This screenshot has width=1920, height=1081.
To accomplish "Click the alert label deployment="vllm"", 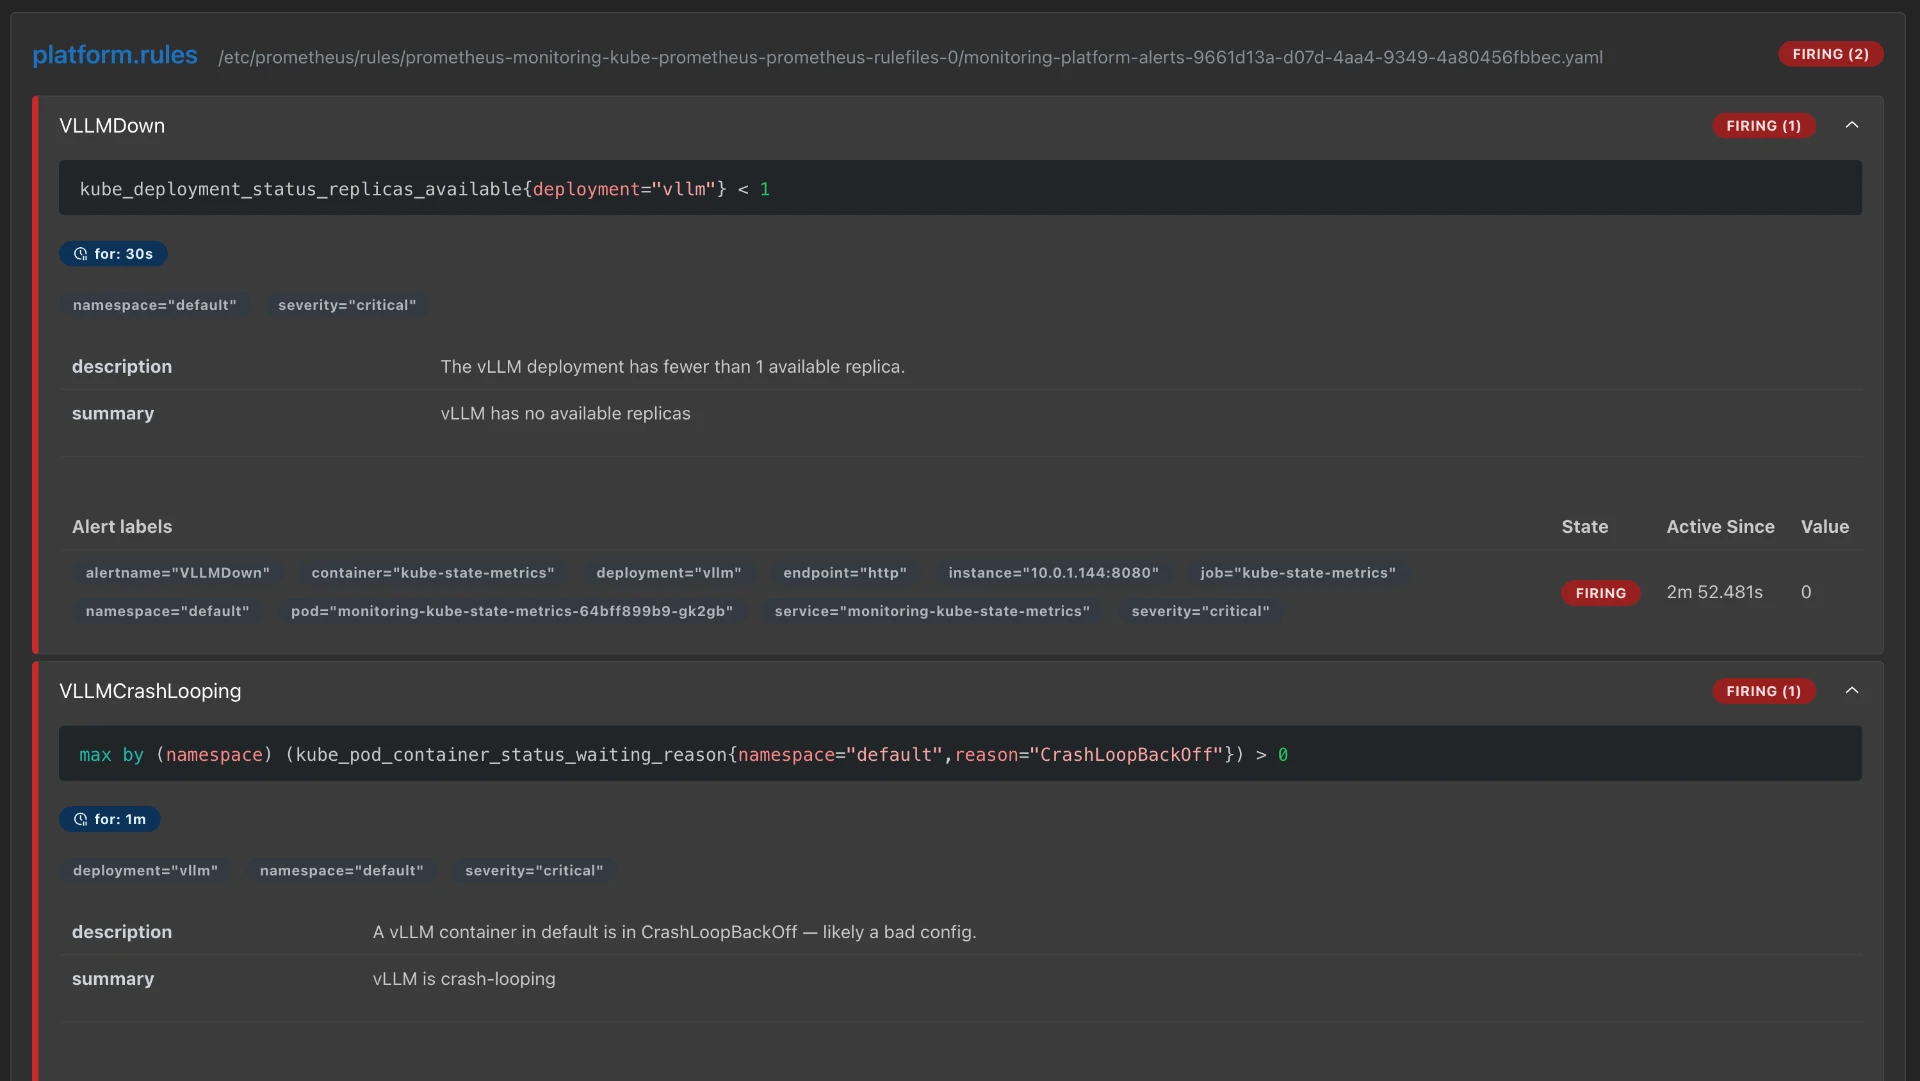I will (669, 573).
